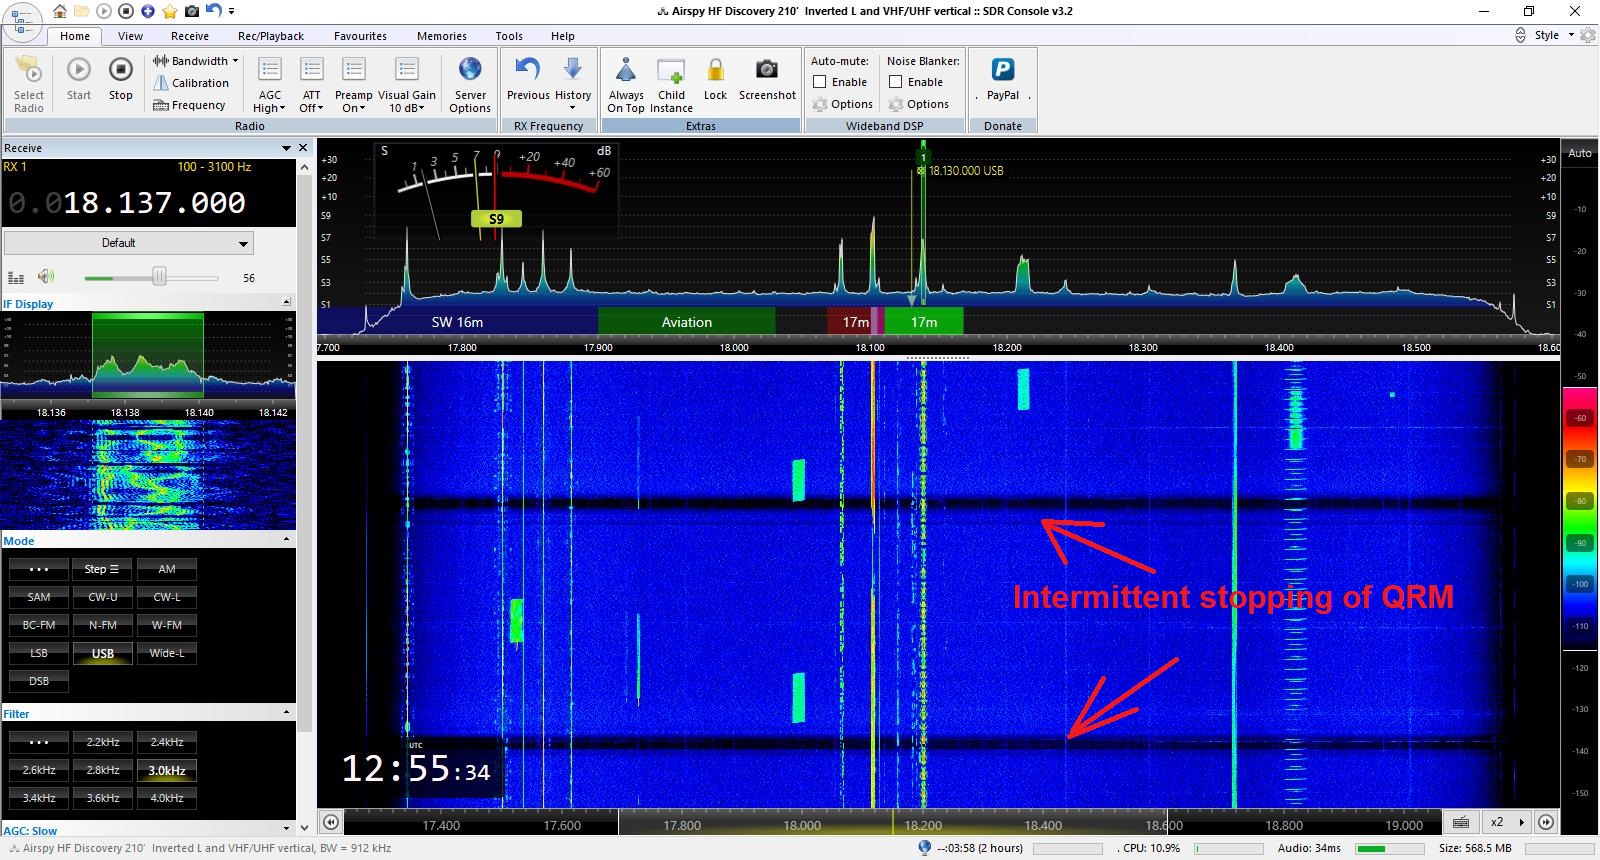Open the Rec/Playback ribbon tab

[x=270, y=36]
